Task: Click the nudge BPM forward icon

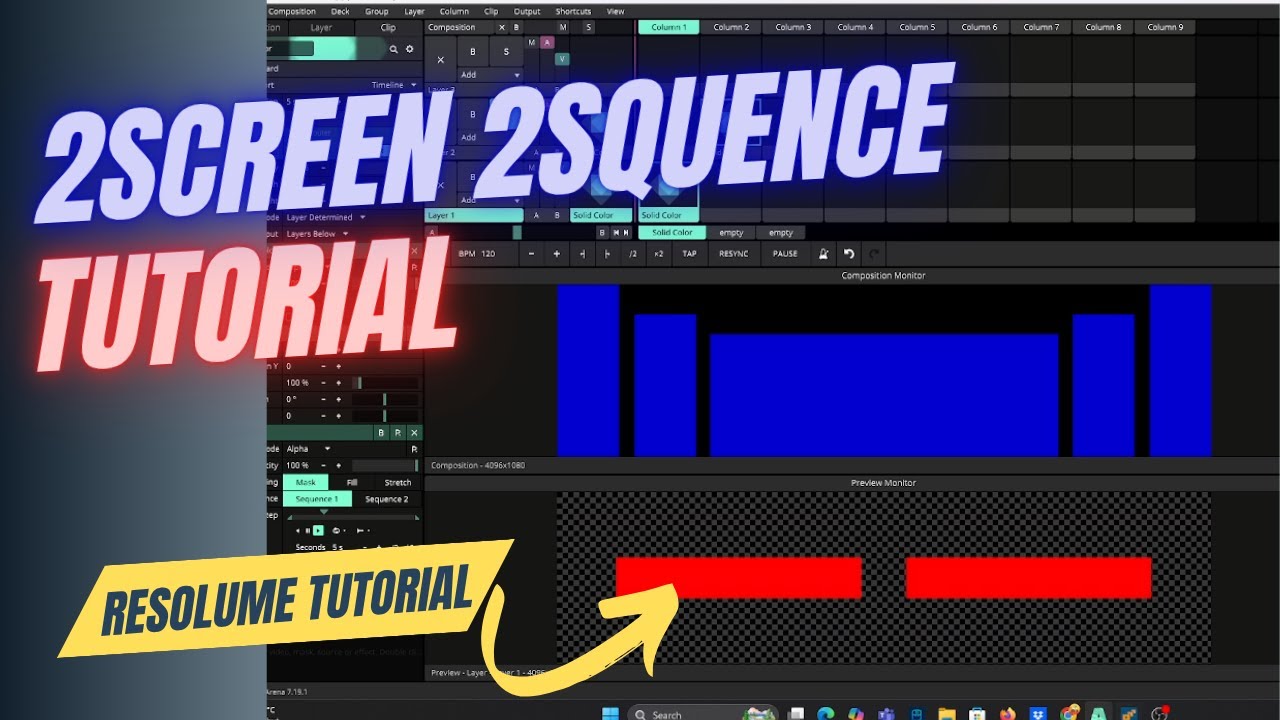Action: (607, 254)
